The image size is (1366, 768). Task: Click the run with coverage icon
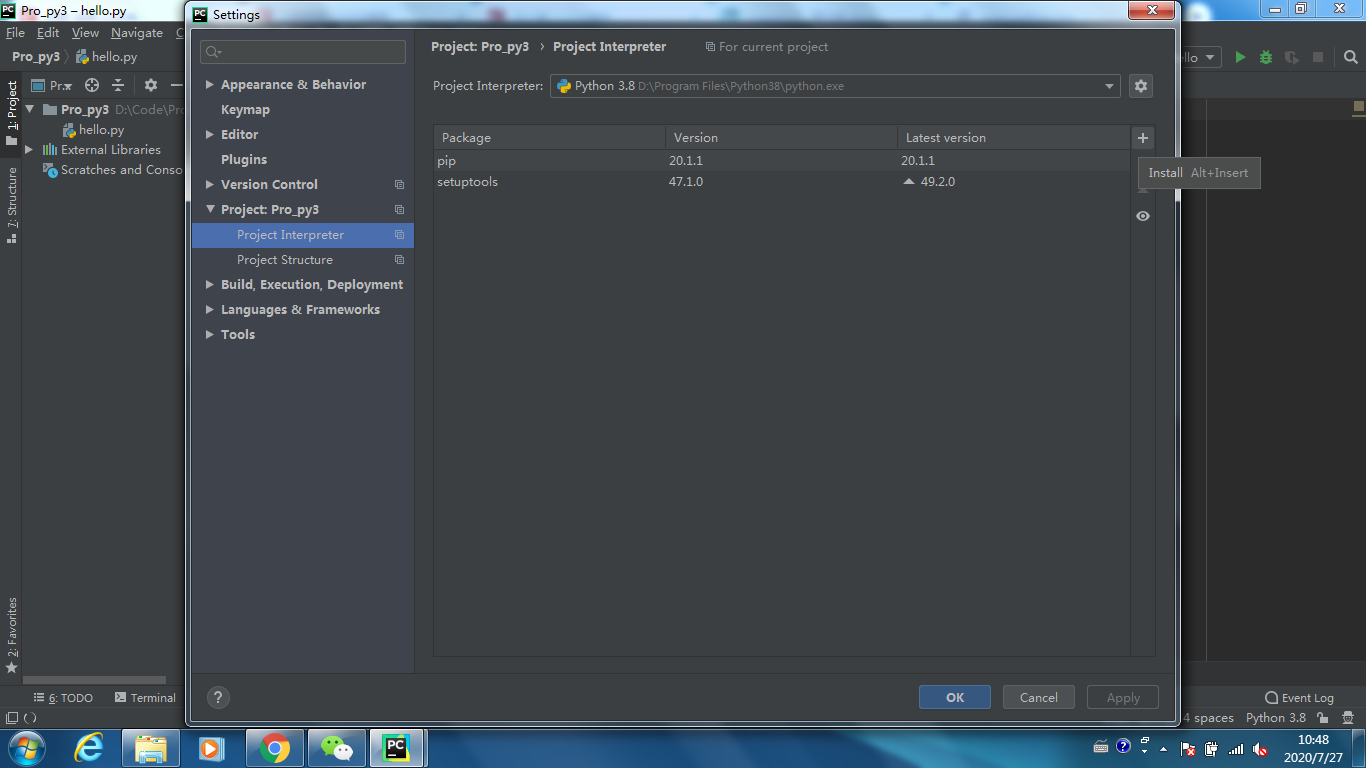tap(1292, 57)
